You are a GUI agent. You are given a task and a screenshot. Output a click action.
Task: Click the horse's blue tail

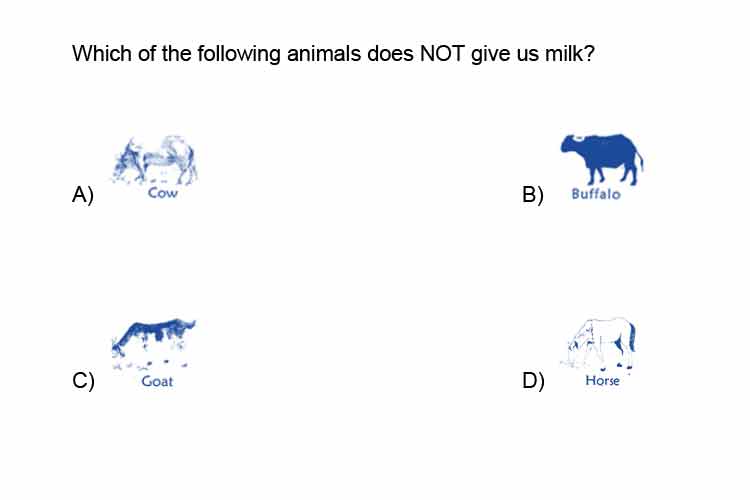pyautogui.click(x=632, y=337)
